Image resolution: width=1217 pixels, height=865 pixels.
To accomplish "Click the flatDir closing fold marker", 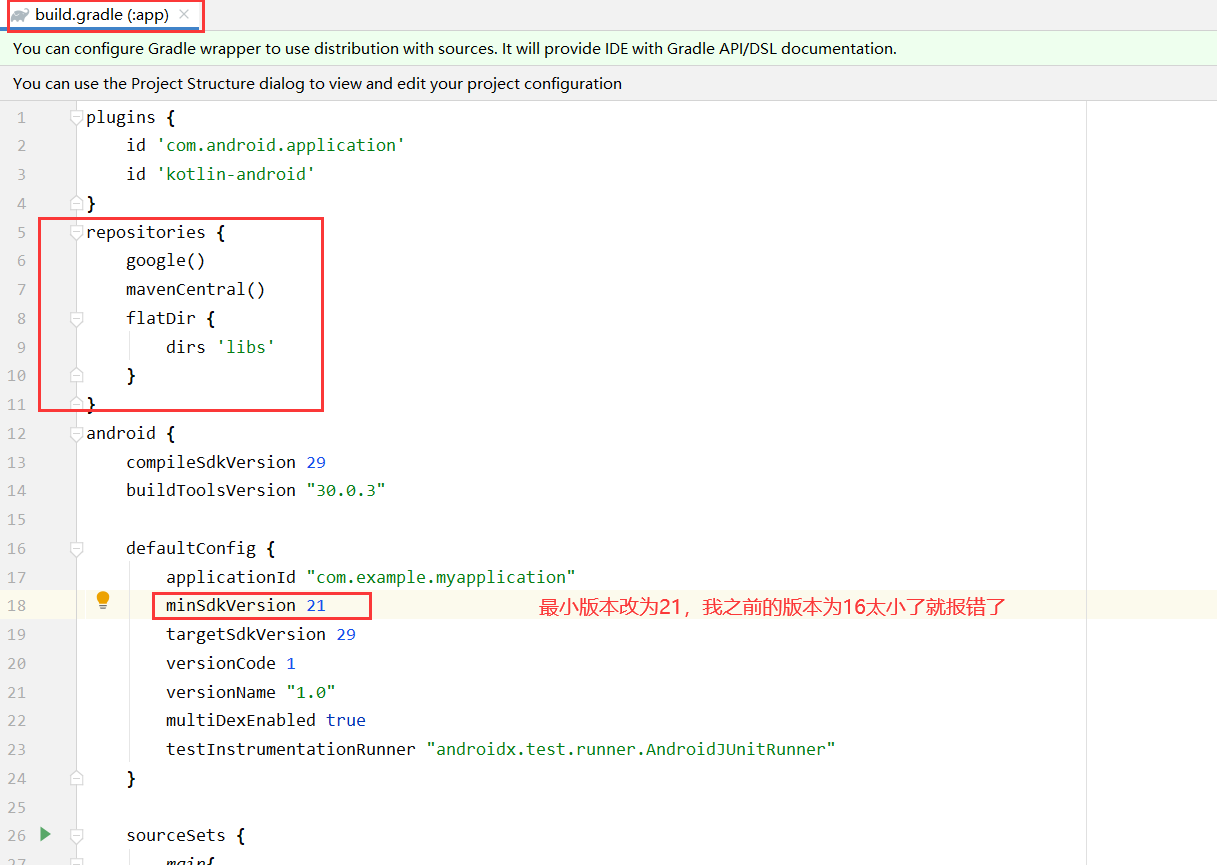I will (x=76, y=375).
